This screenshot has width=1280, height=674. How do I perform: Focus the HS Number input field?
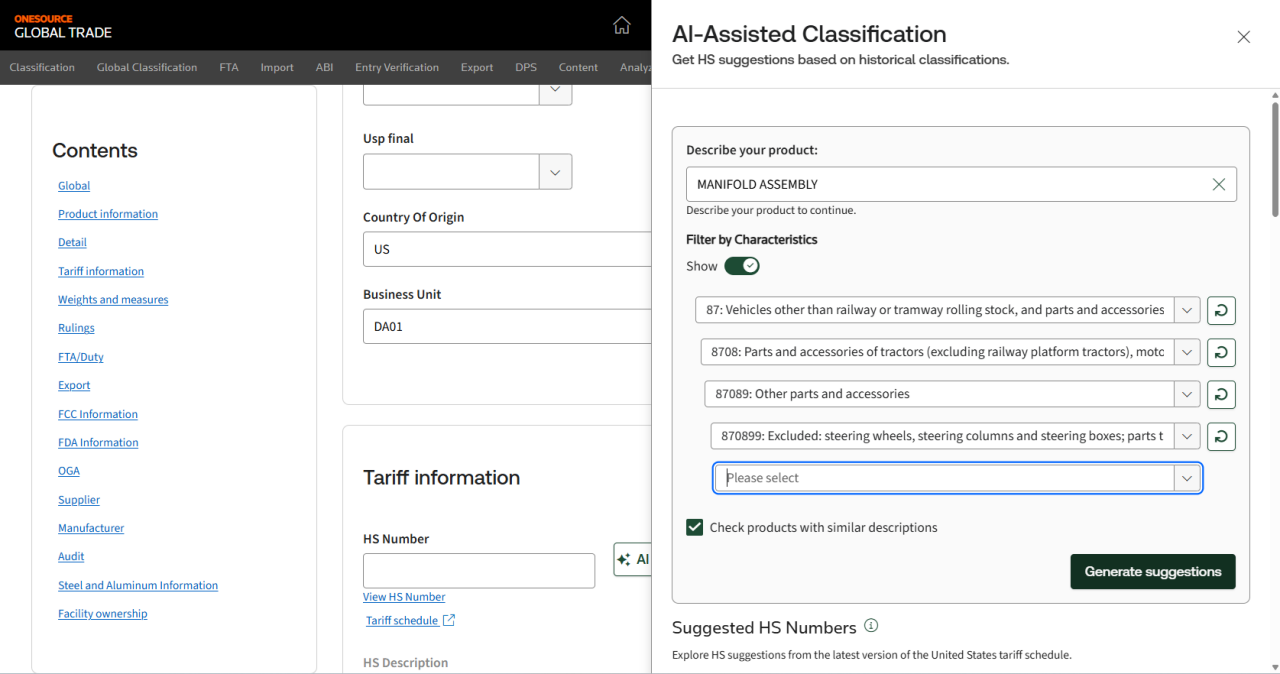tap(479, 571)
